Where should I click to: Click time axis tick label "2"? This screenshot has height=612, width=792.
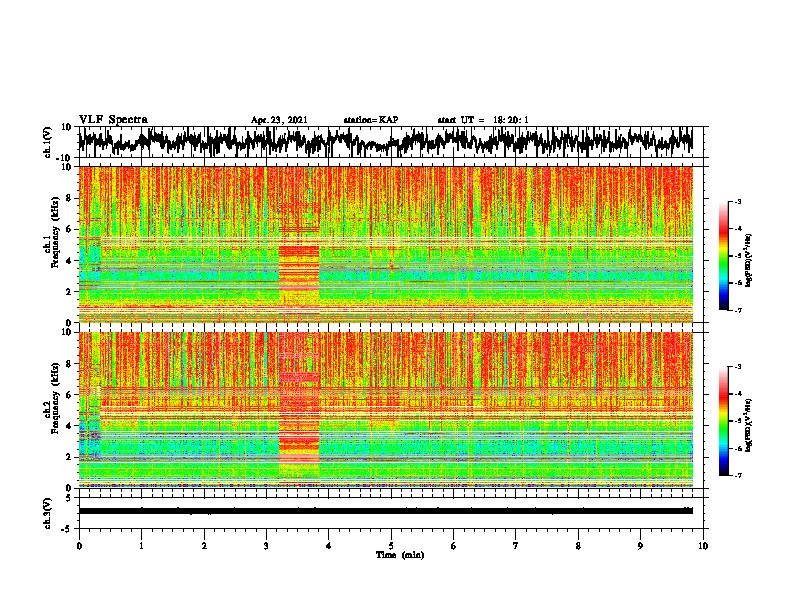point(204,546)
